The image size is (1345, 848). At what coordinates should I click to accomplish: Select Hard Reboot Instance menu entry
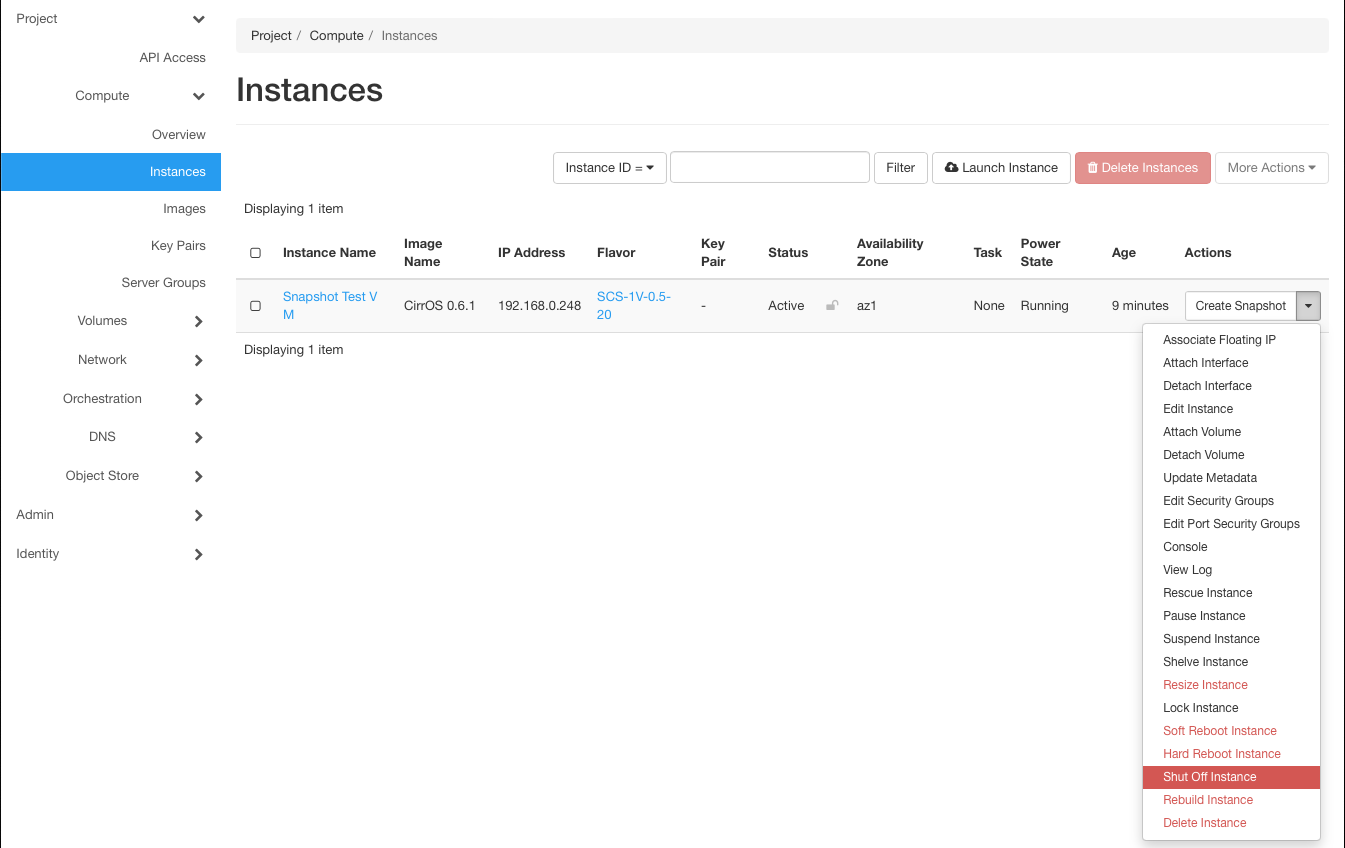tap(1231, 754)
